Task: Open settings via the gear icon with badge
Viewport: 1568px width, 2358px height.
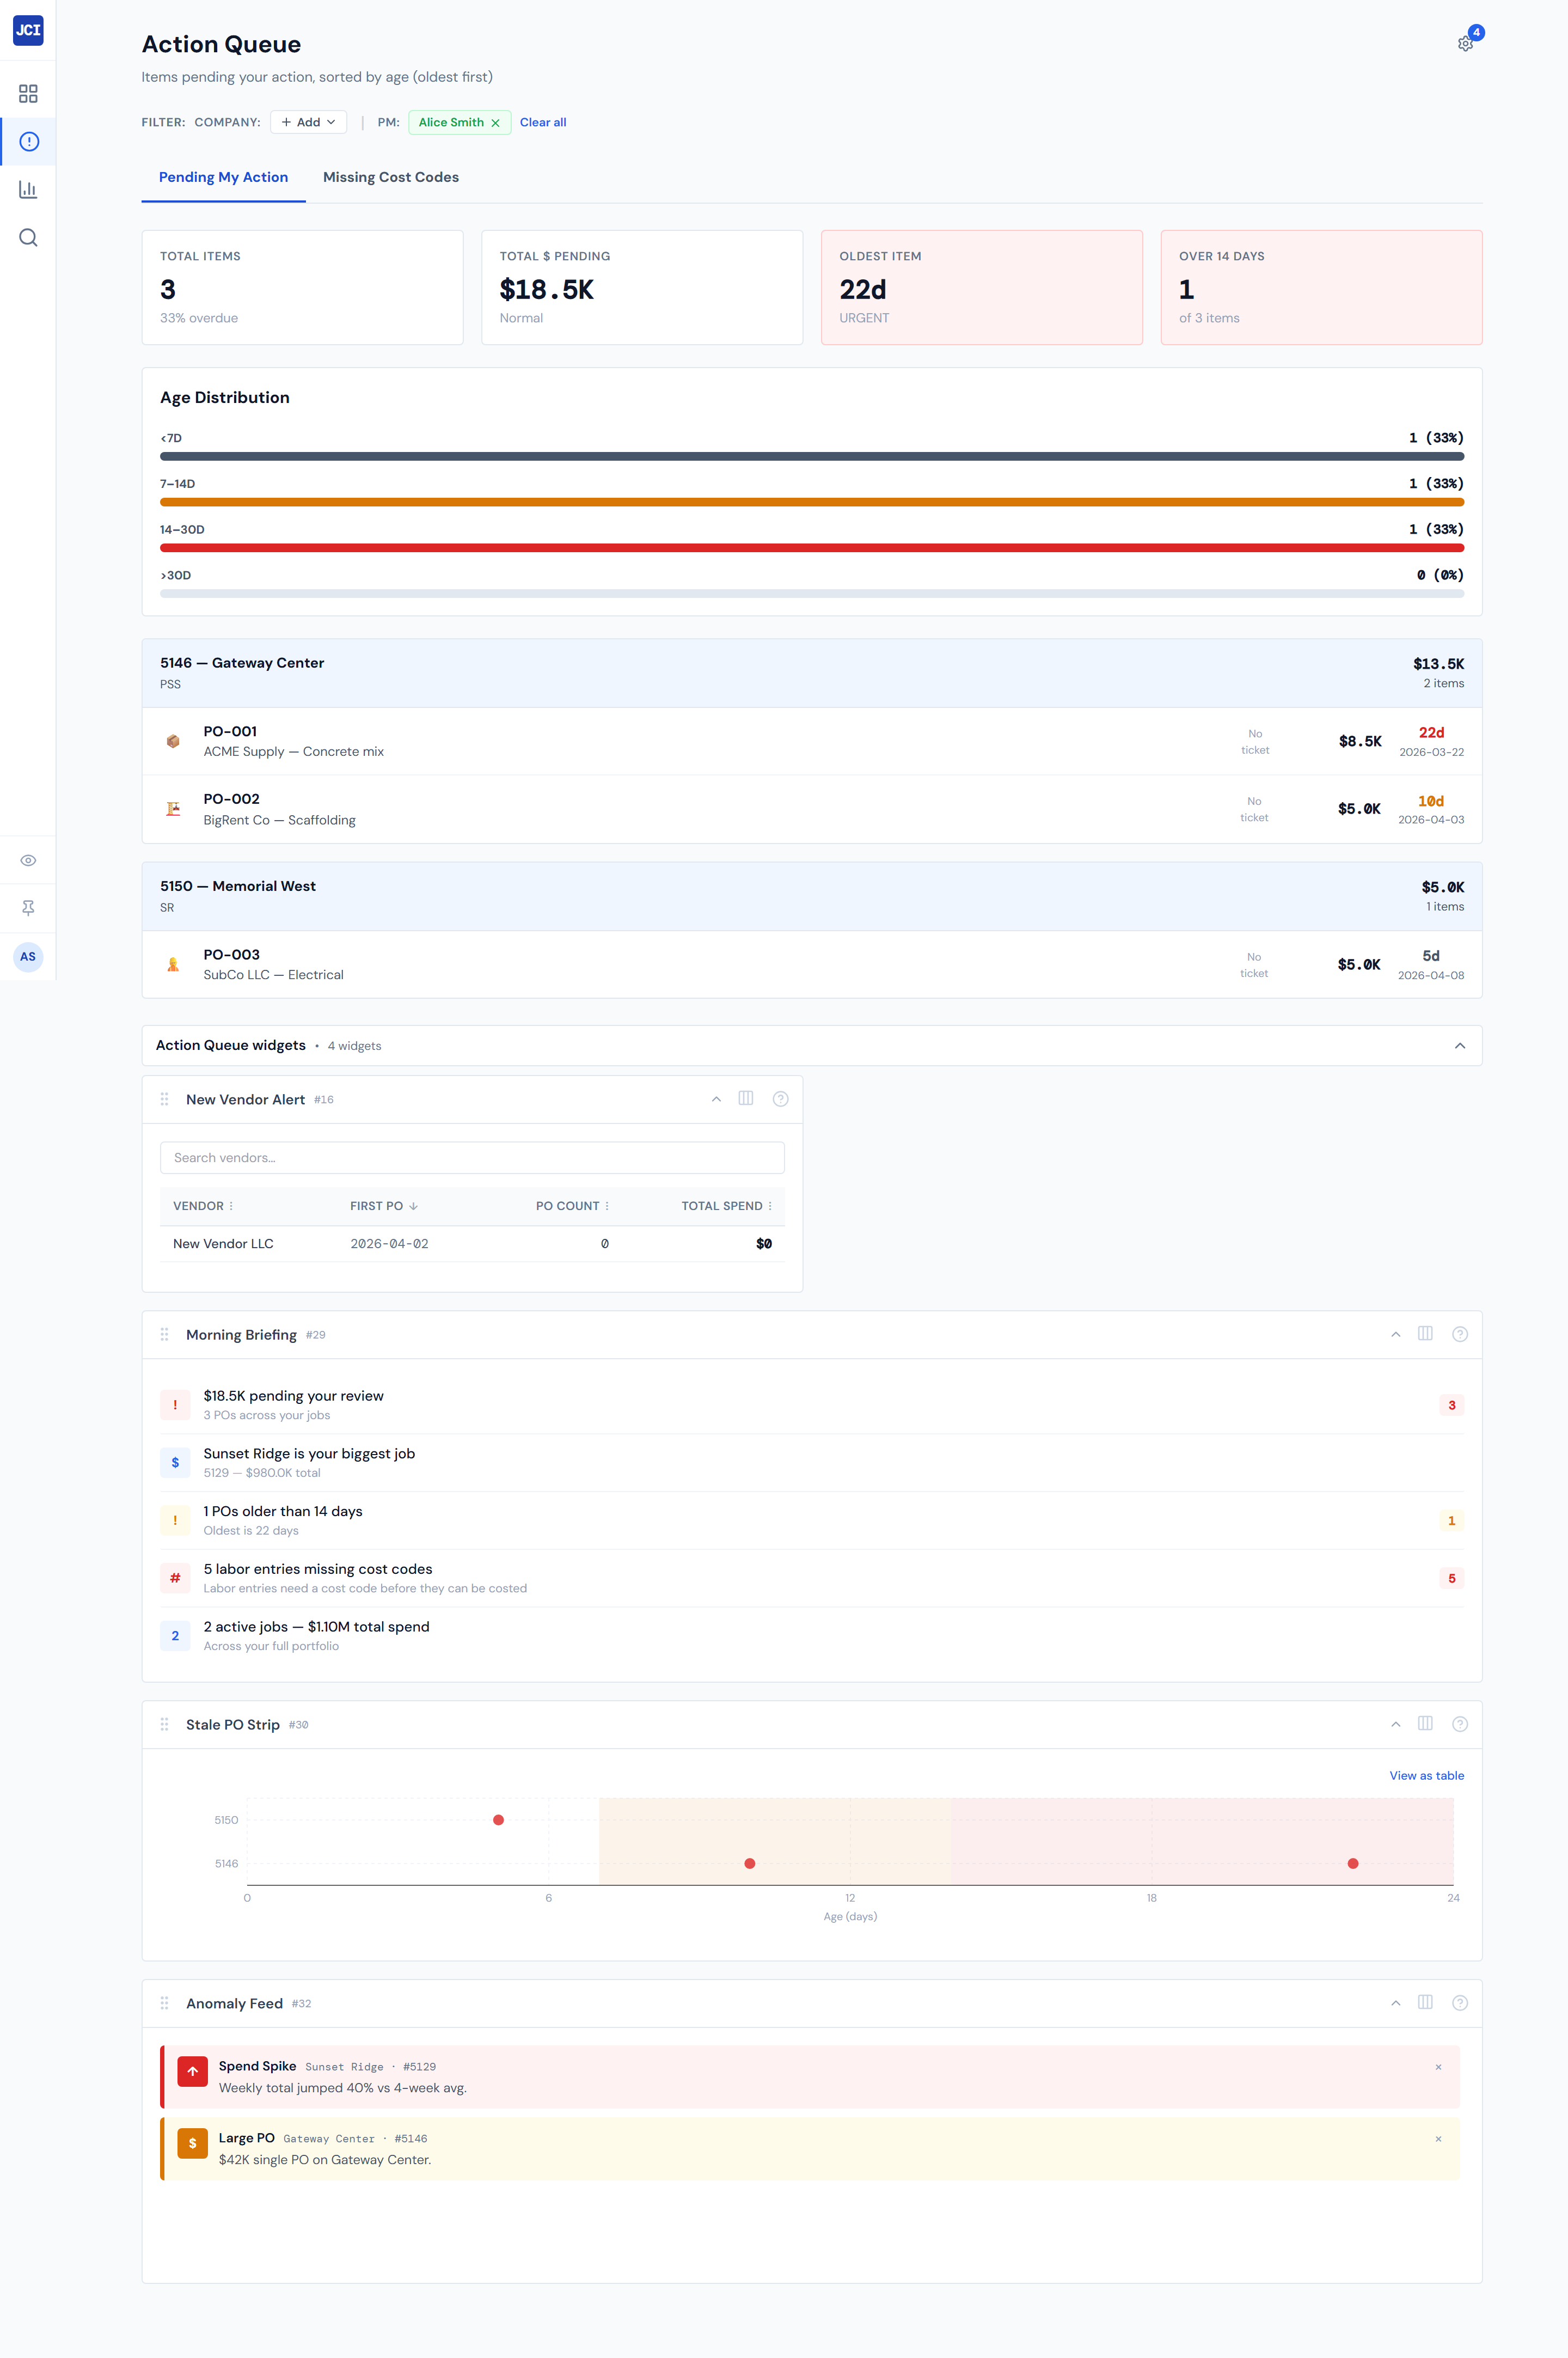Action: (x=1465, y=43)
